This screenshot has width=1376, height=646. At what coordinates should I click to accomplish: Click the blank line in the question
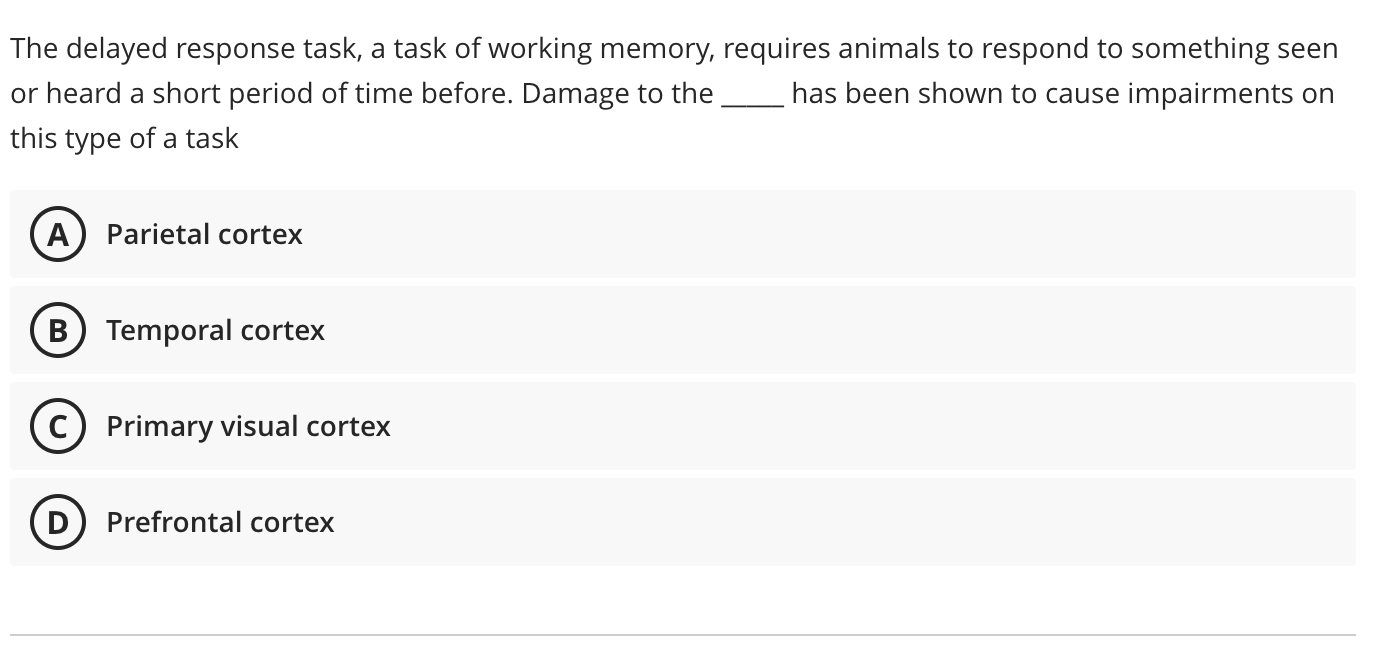click(751, 96)
